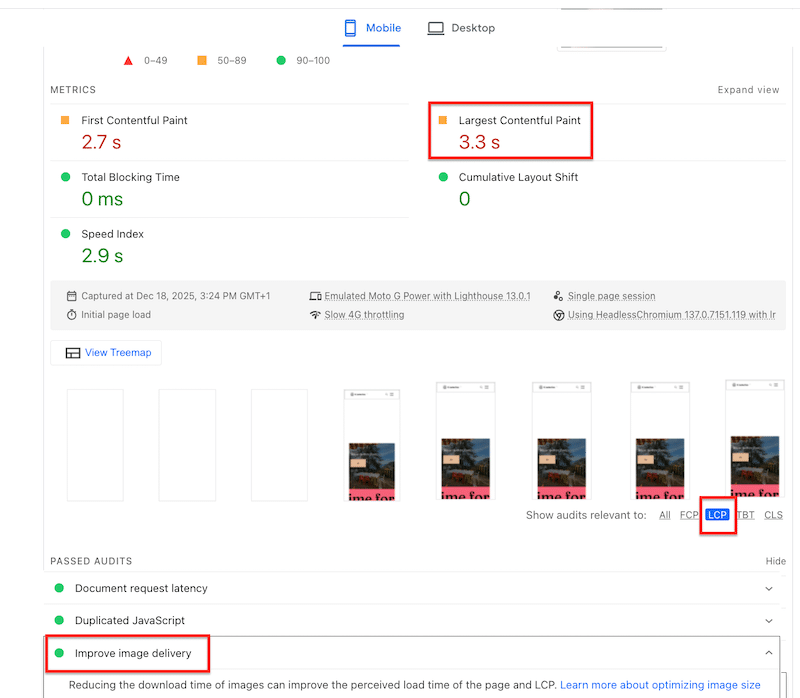
Task: Expand the Duplicated JavaScript audit chevron
Action: point(768,620)
